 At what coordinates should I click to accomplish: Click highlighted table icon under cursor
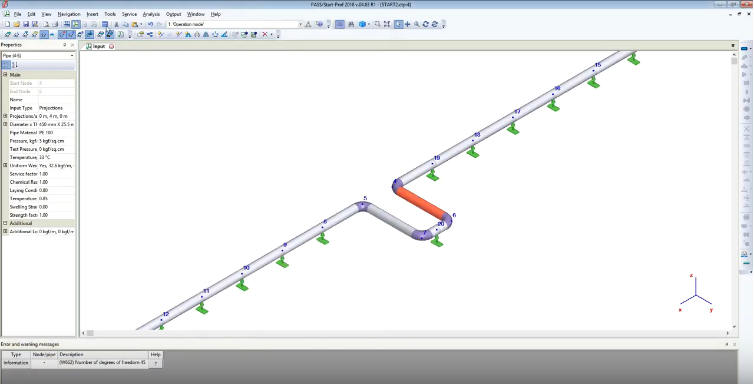point(105,24)
